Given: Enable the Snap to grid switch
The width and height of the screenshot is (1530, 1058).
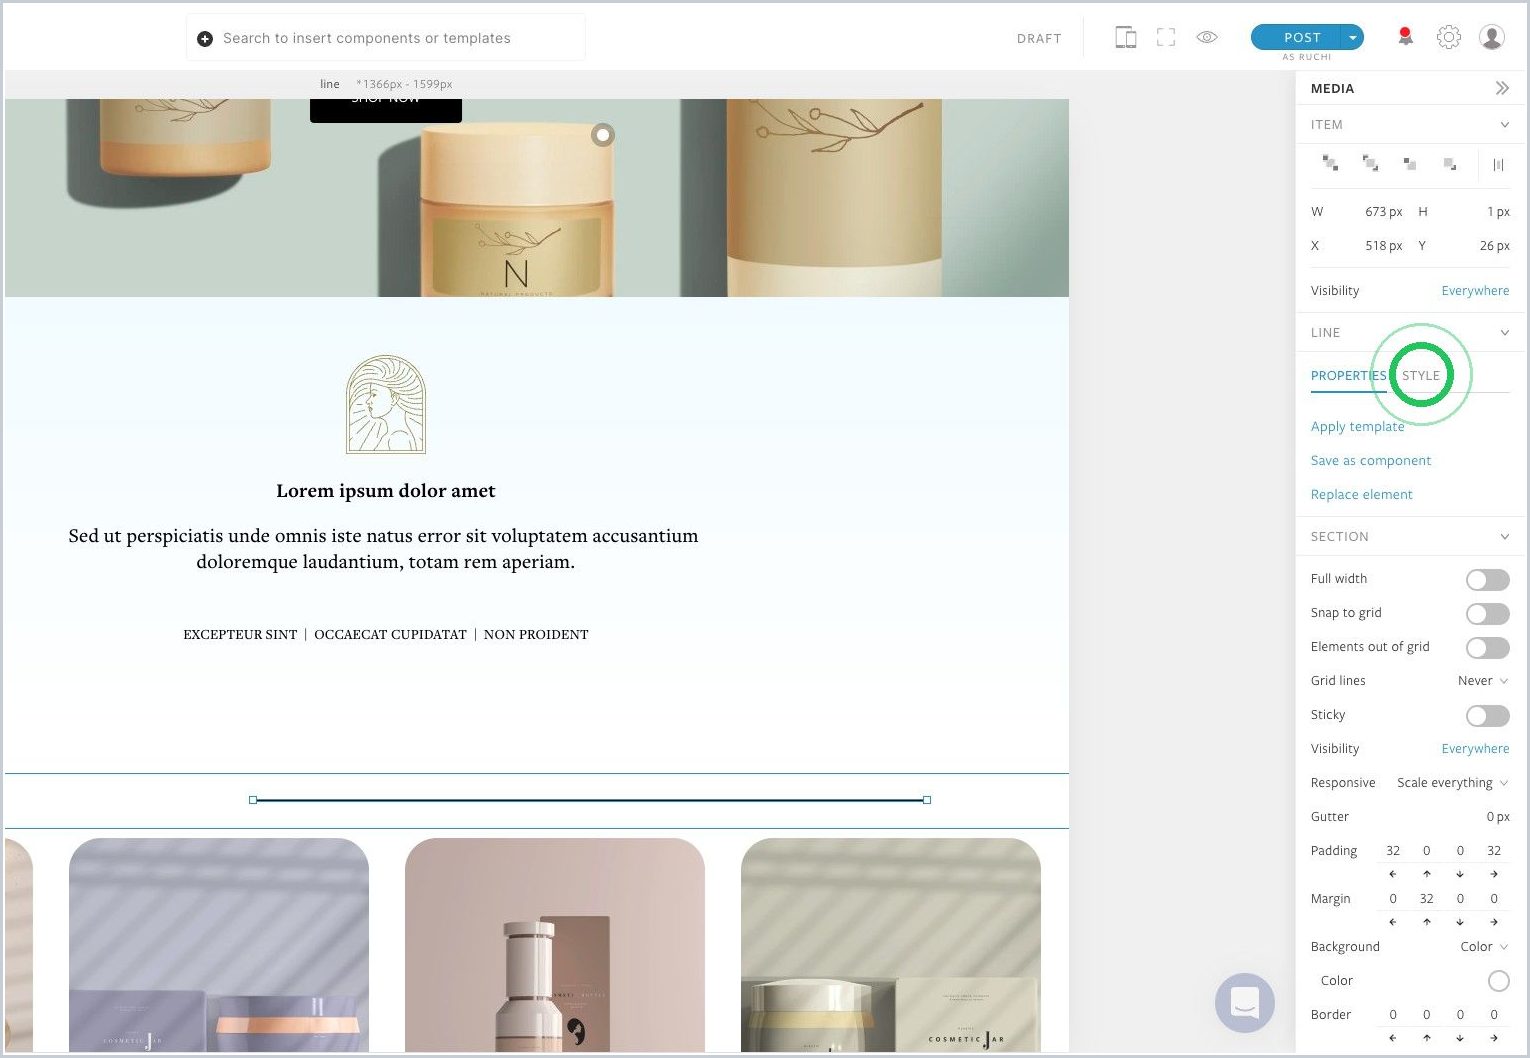Looking at the screenshot, I should click(x=1488, y=614).
